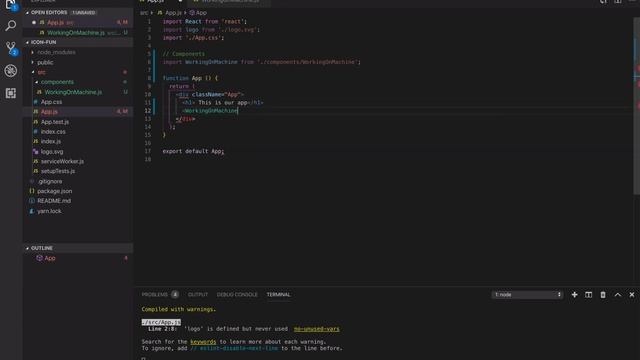Open .gitignore file
Image resolution: width=640 pixels, height=360 pixels.
pyautogui.click(x=50, y=182)
